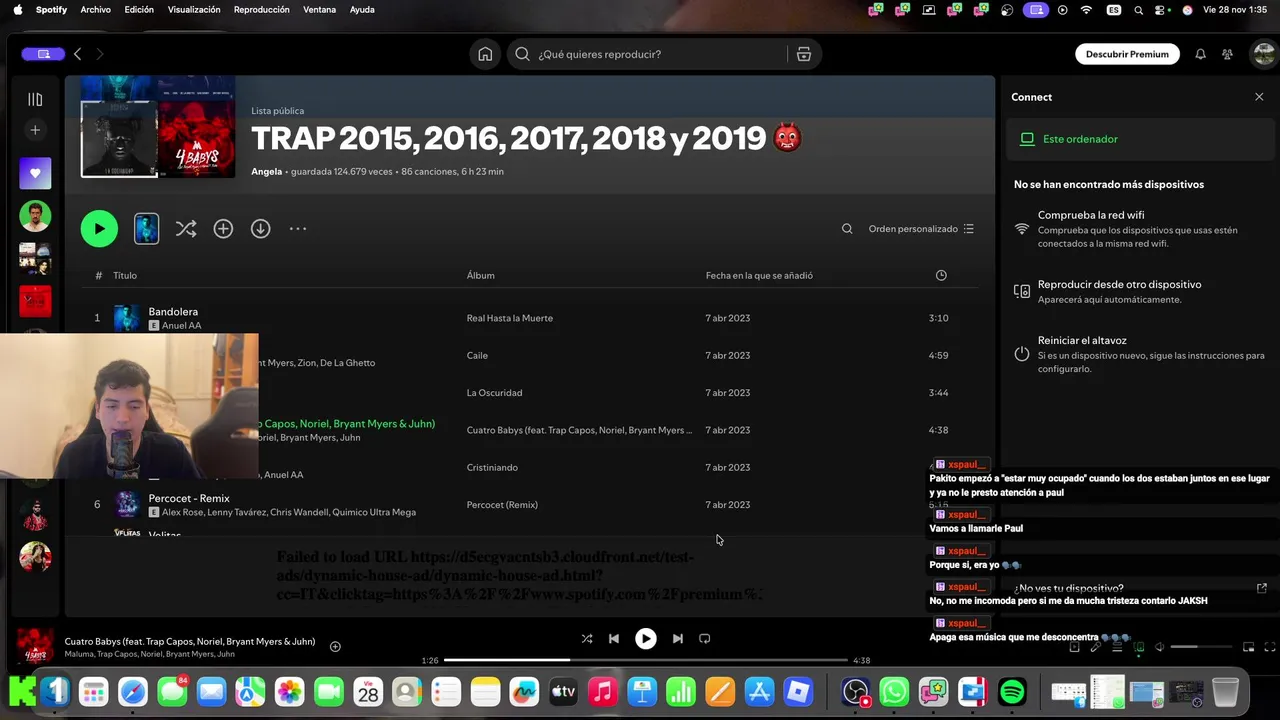Skip to the previous track

(x=614, y=638)
